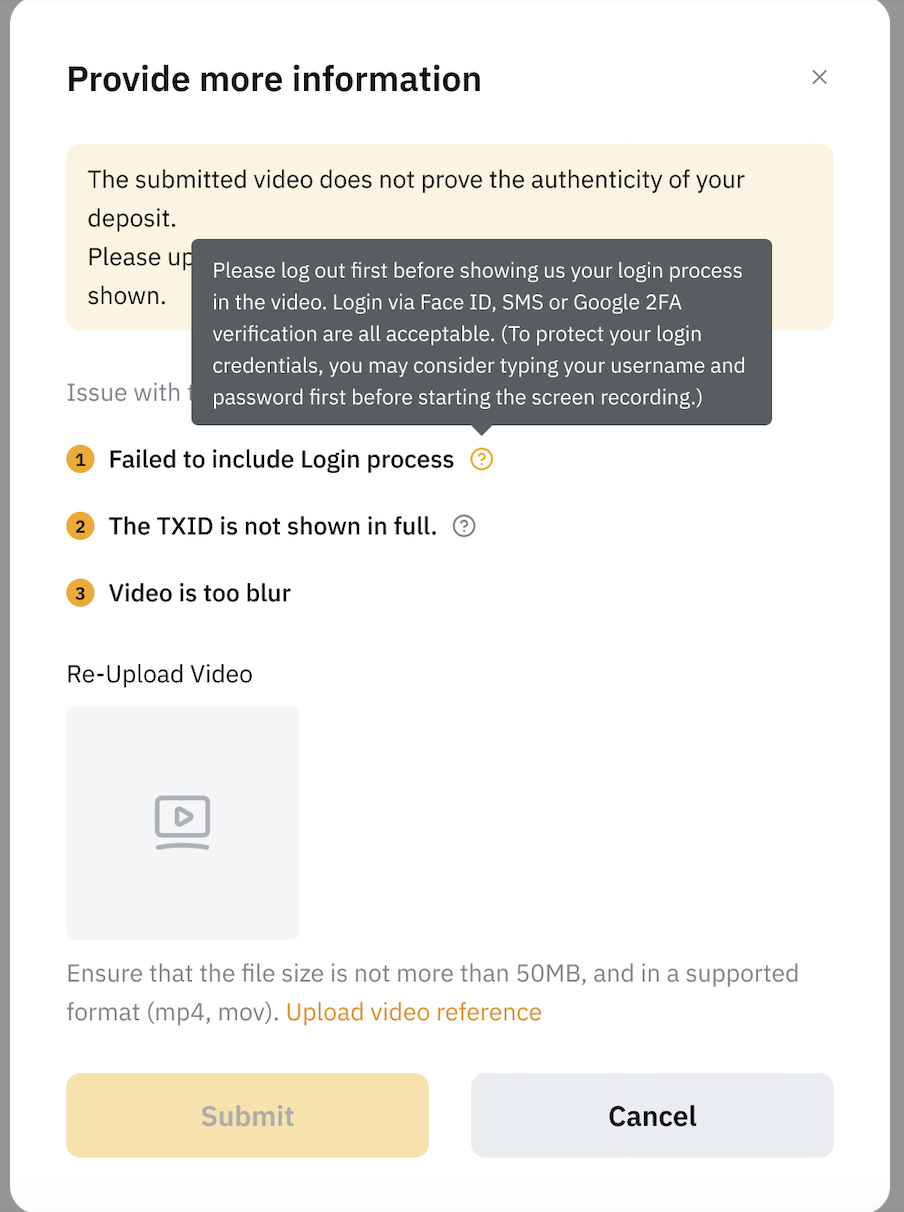This screenshot has width=904, height=1212.
Task: Click the 50MB file size hint text
Action: click(432, 974)
